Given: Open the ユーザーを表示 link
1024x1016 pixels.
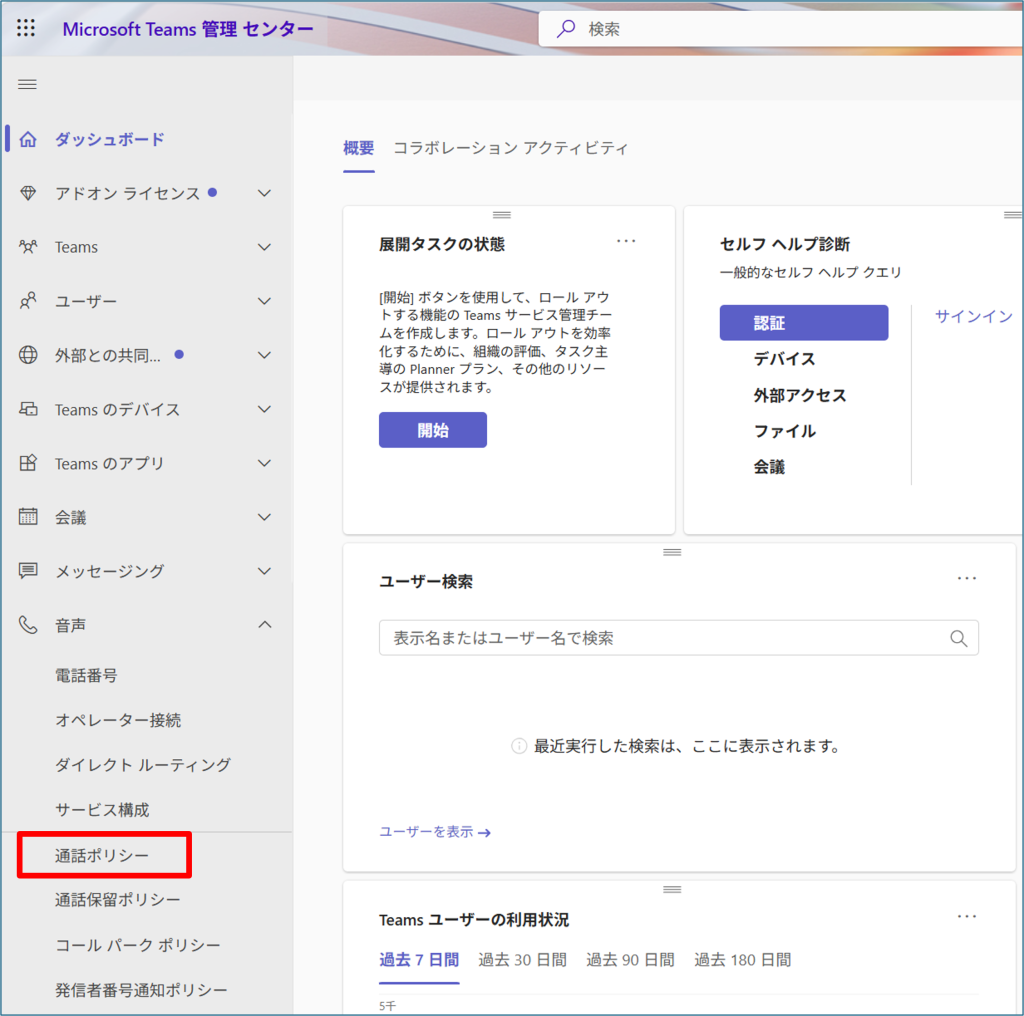Looking at the screenshot, I should [x=435, y=832].
